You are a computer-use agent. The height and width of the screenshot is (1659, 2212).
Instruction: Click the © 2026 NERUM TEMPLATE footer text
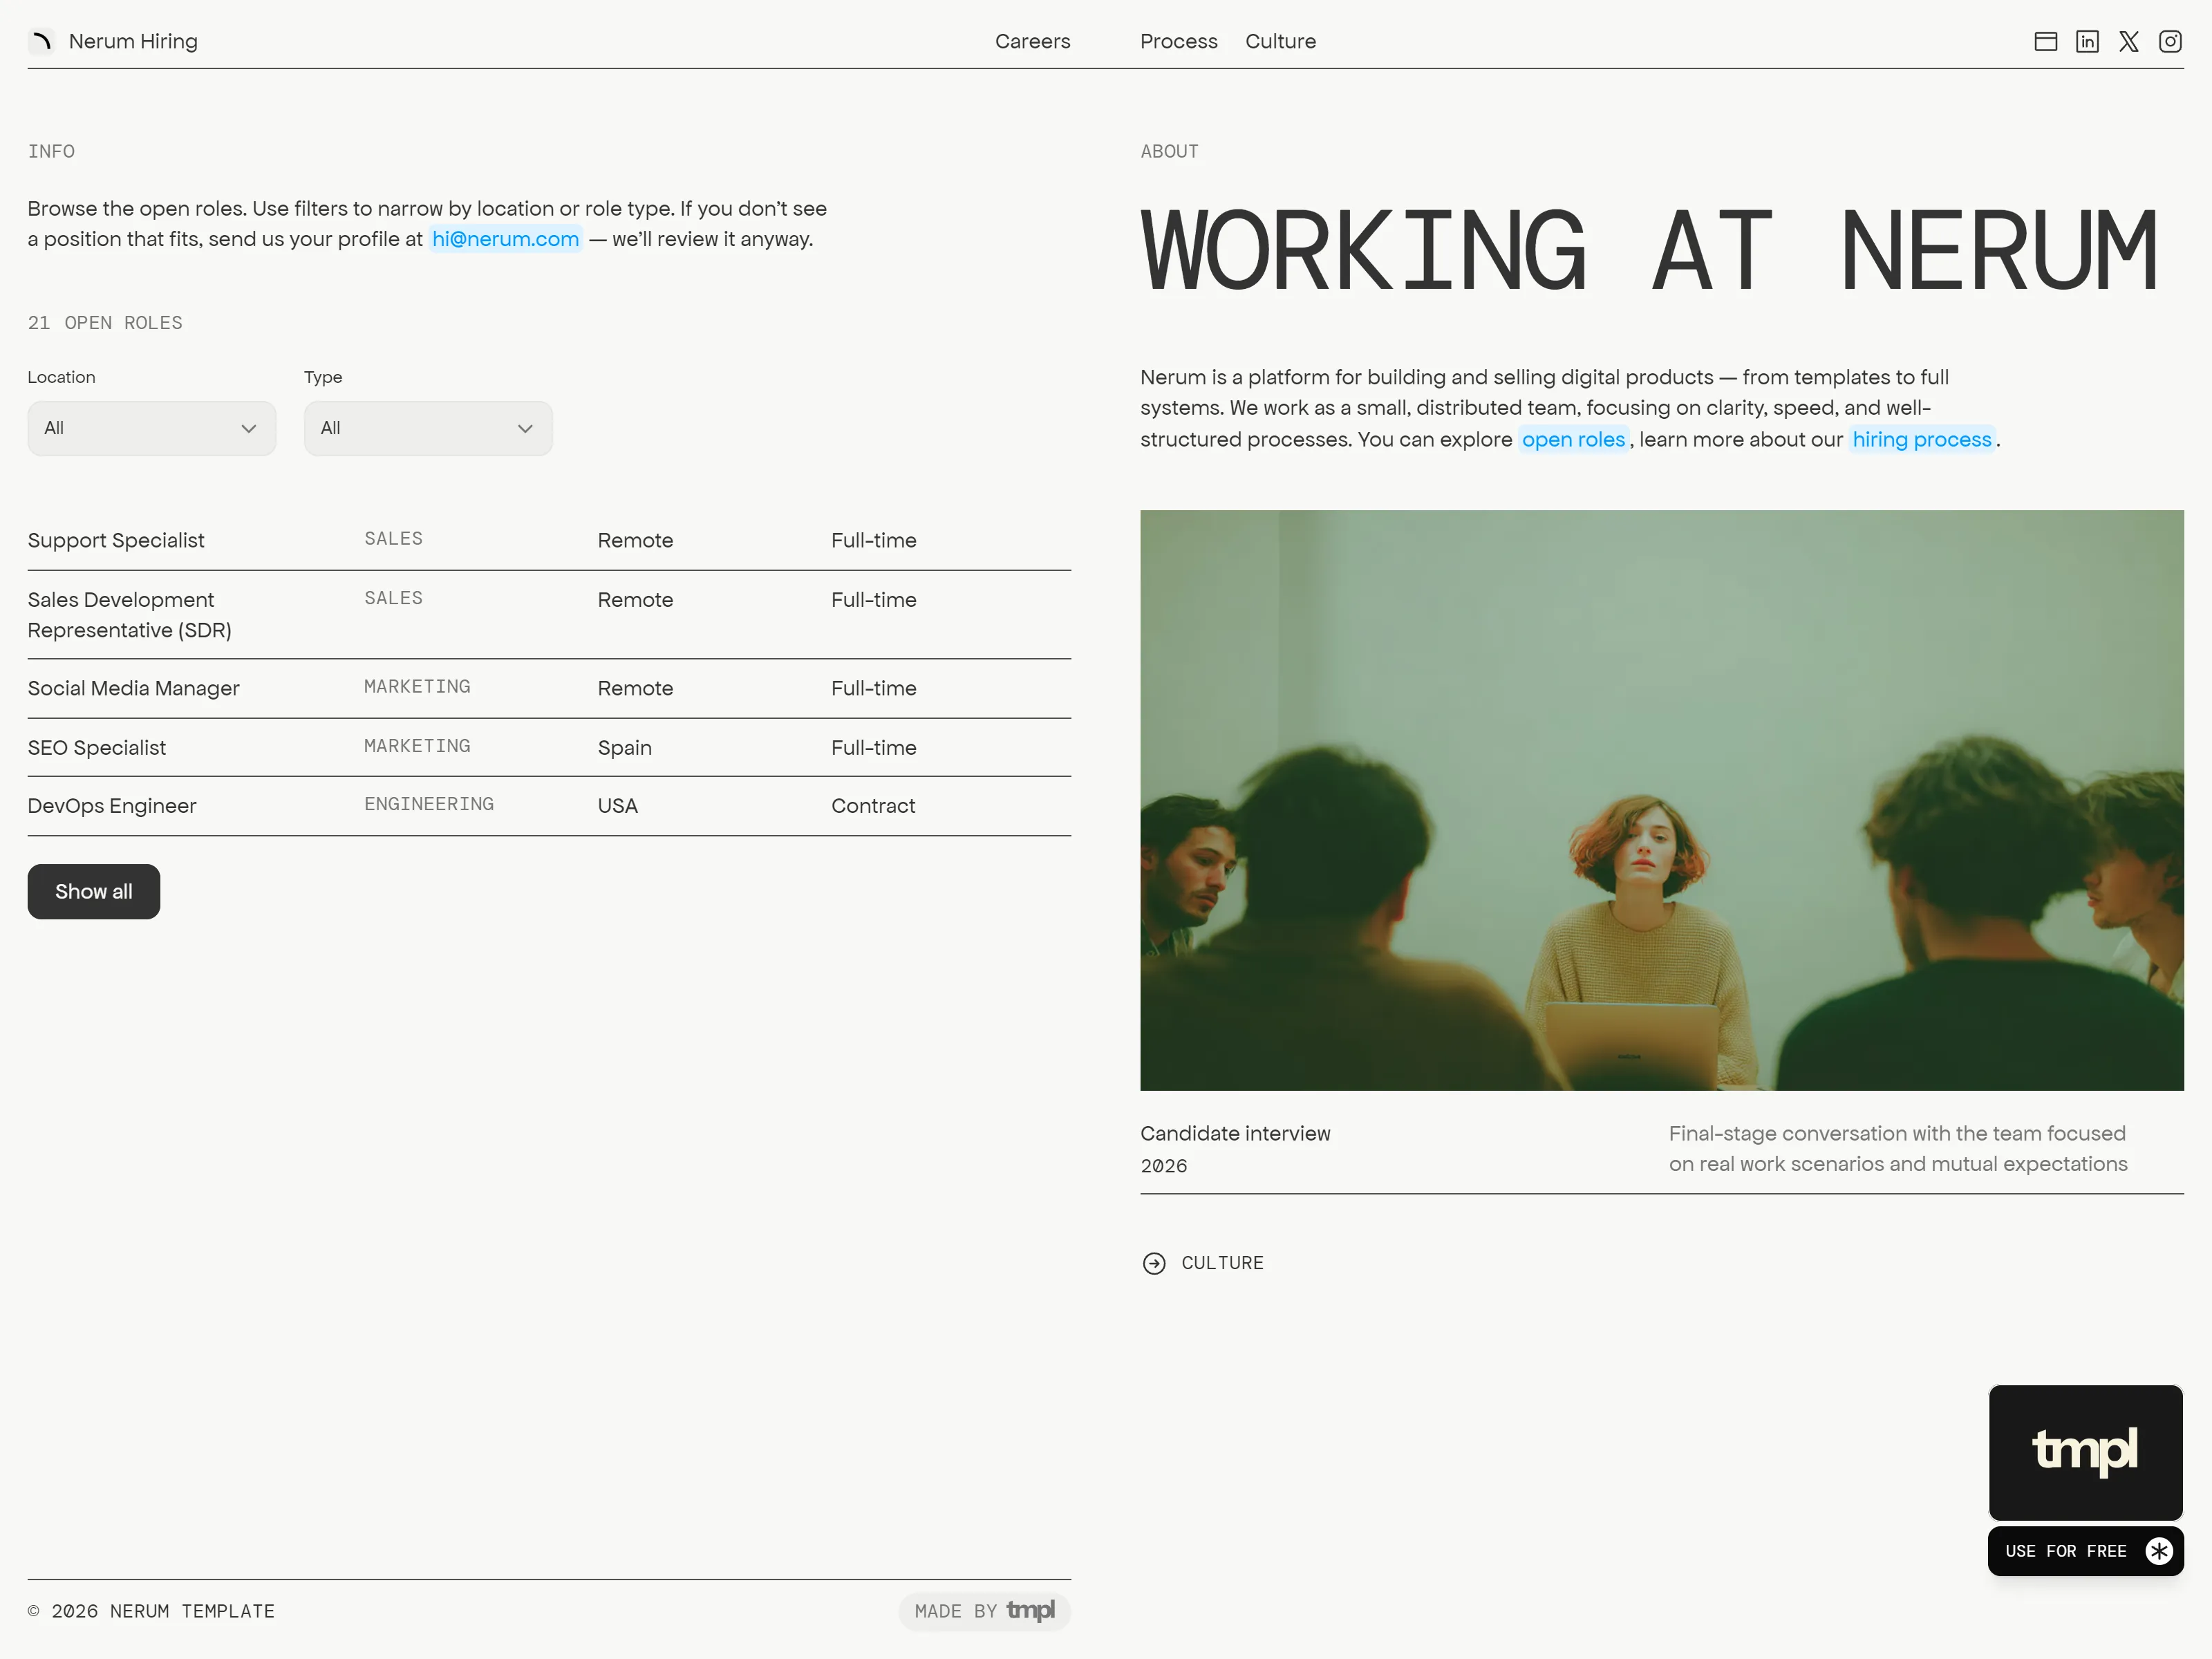(151, 1611)
